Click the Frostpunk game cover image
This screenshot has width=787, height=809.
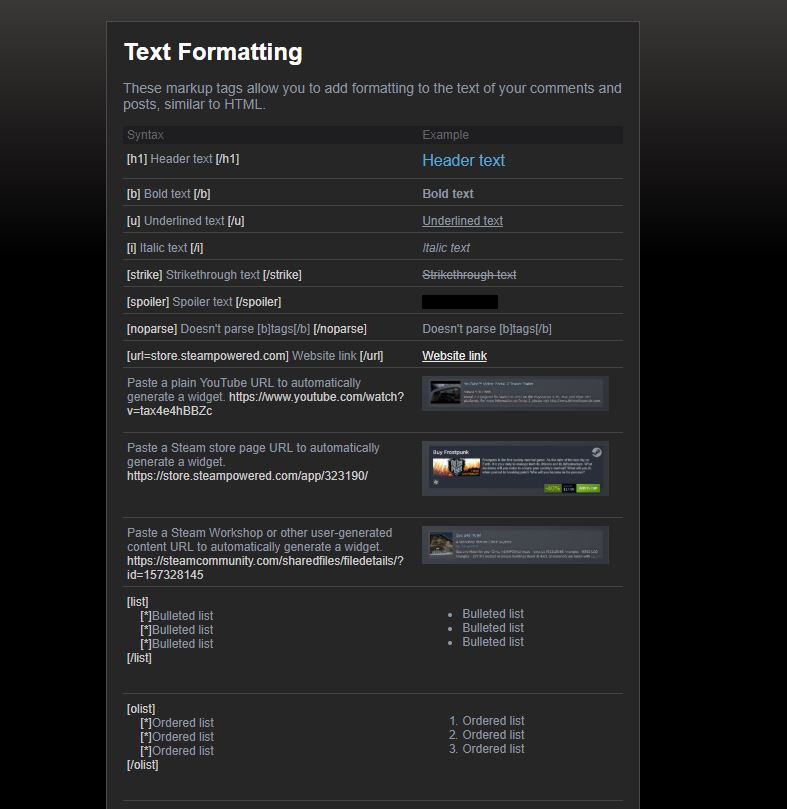456,467
